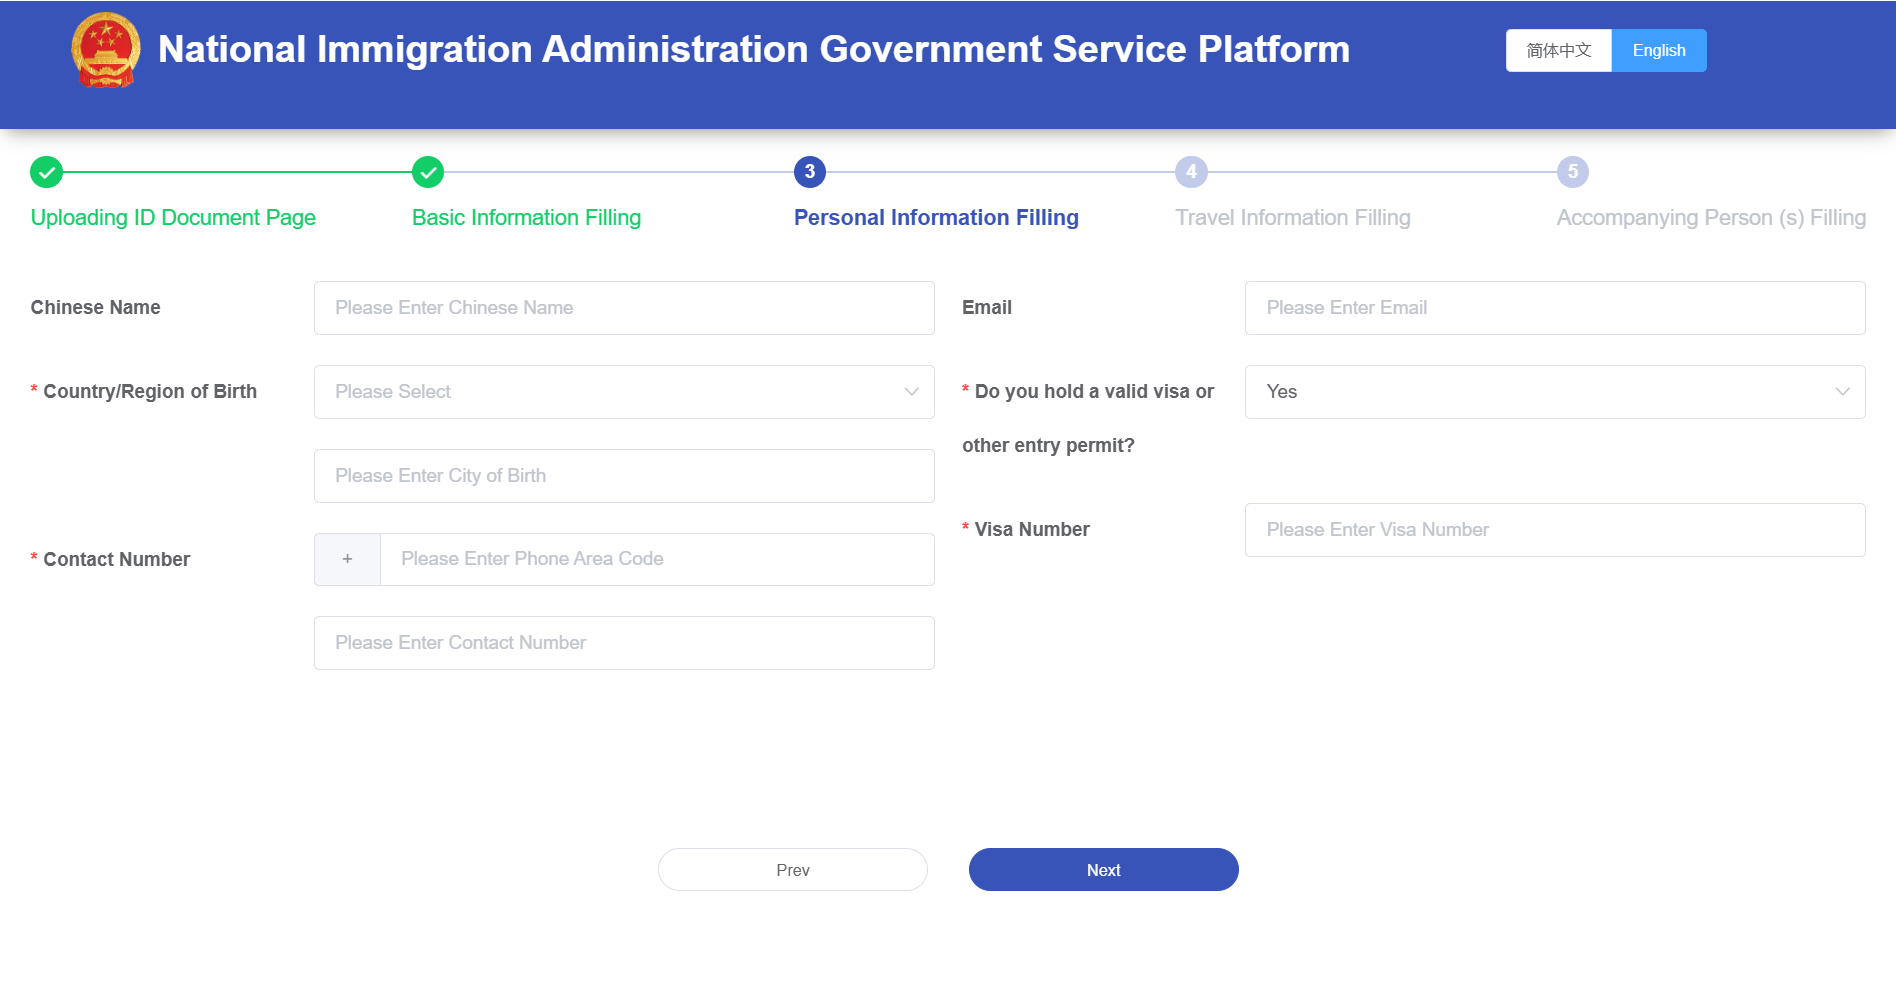Go to Basic Information Filling step
1896x998 pixels.
tap(526, 218)
